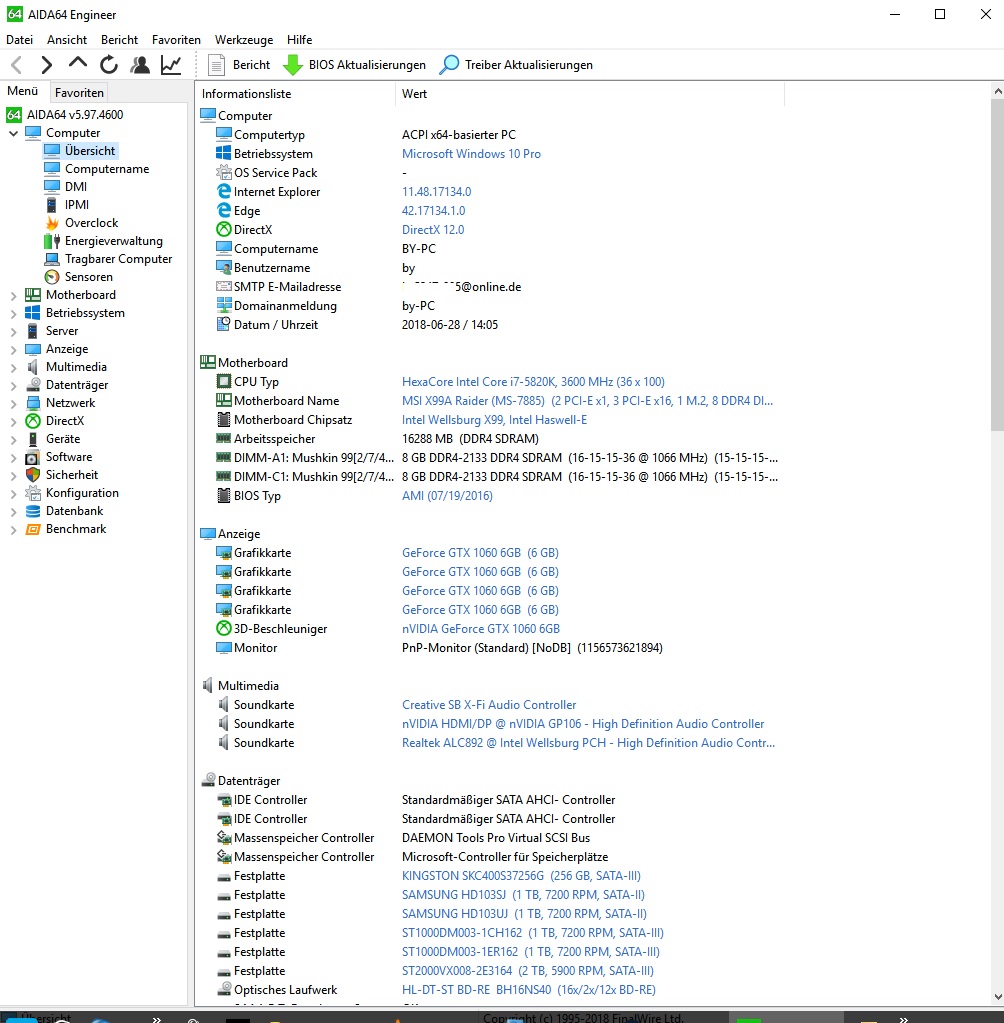Click the refresh toolbar icon
Viewport: 1004px width, 1023px height.
(x=108, y=64)
